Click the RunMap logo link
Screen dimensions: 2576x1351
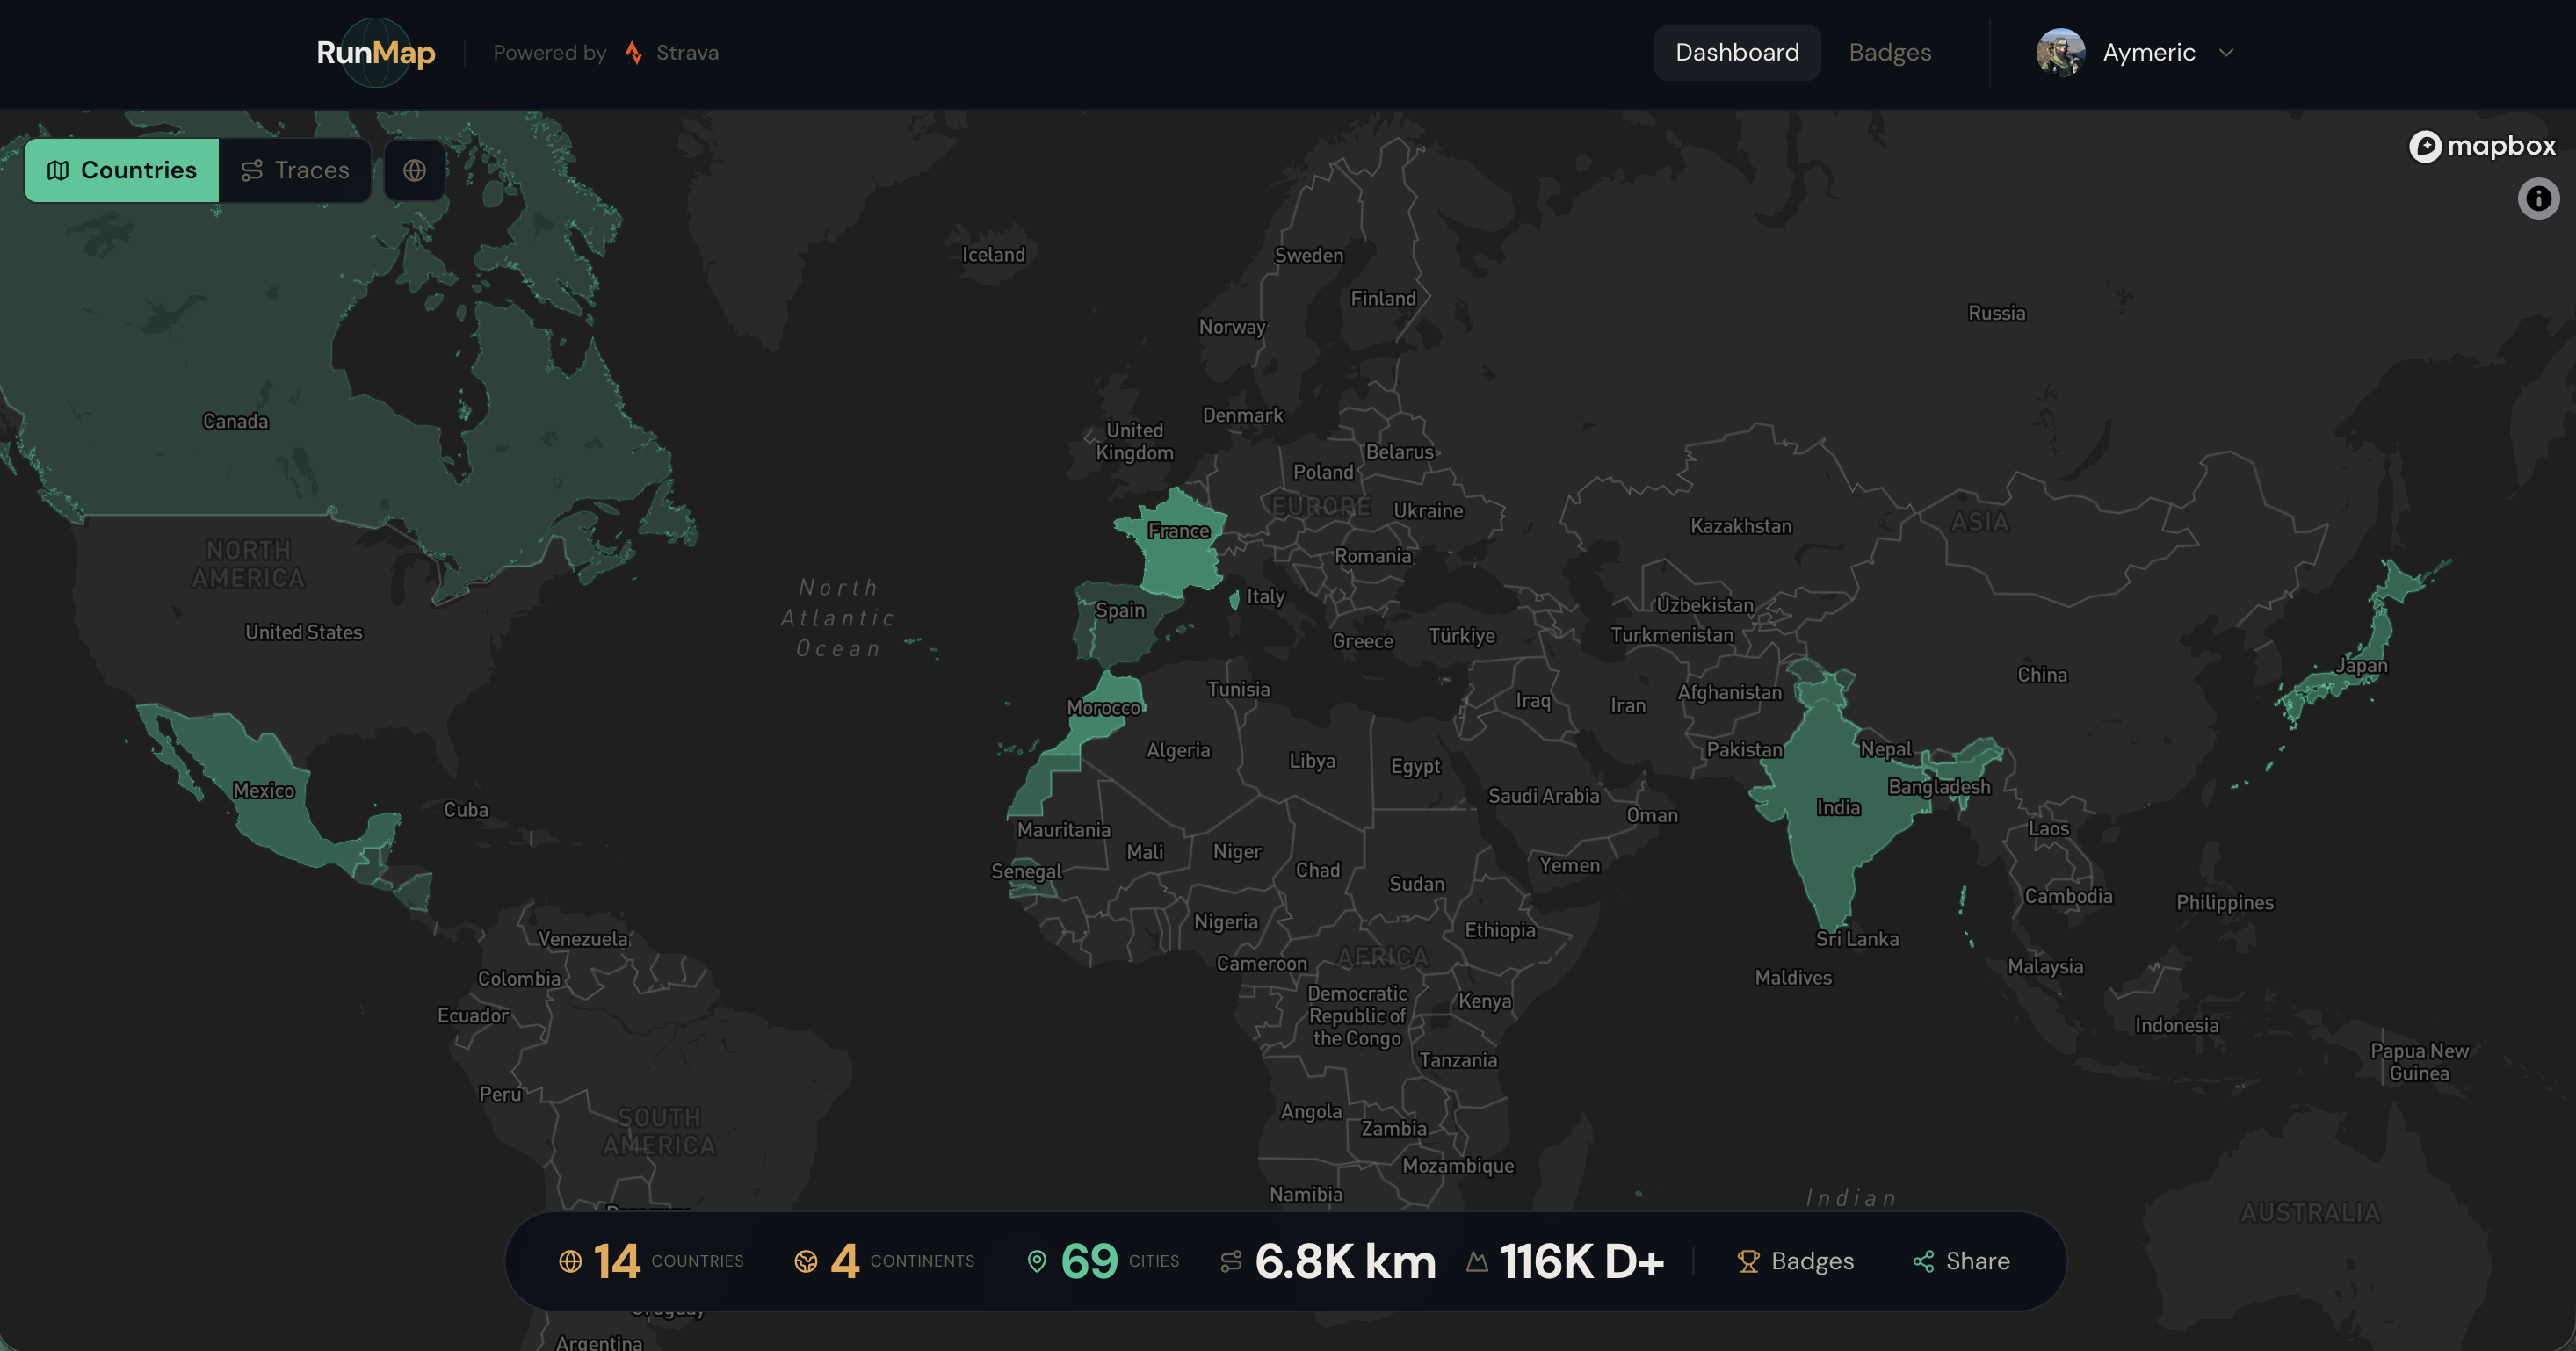click(x=376, y=53)
